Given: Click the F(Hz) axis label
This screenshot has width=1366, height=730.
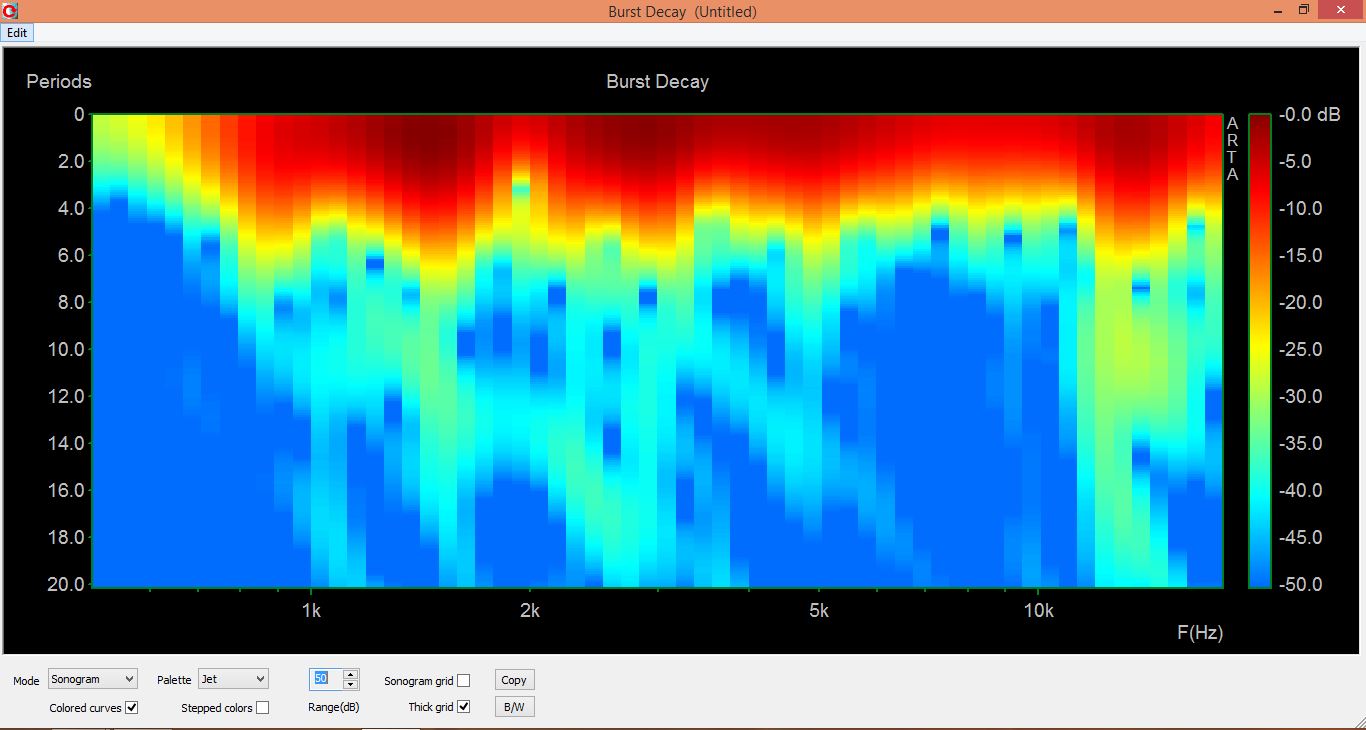Looking at the screenshot, I should tap(1200, 633).
